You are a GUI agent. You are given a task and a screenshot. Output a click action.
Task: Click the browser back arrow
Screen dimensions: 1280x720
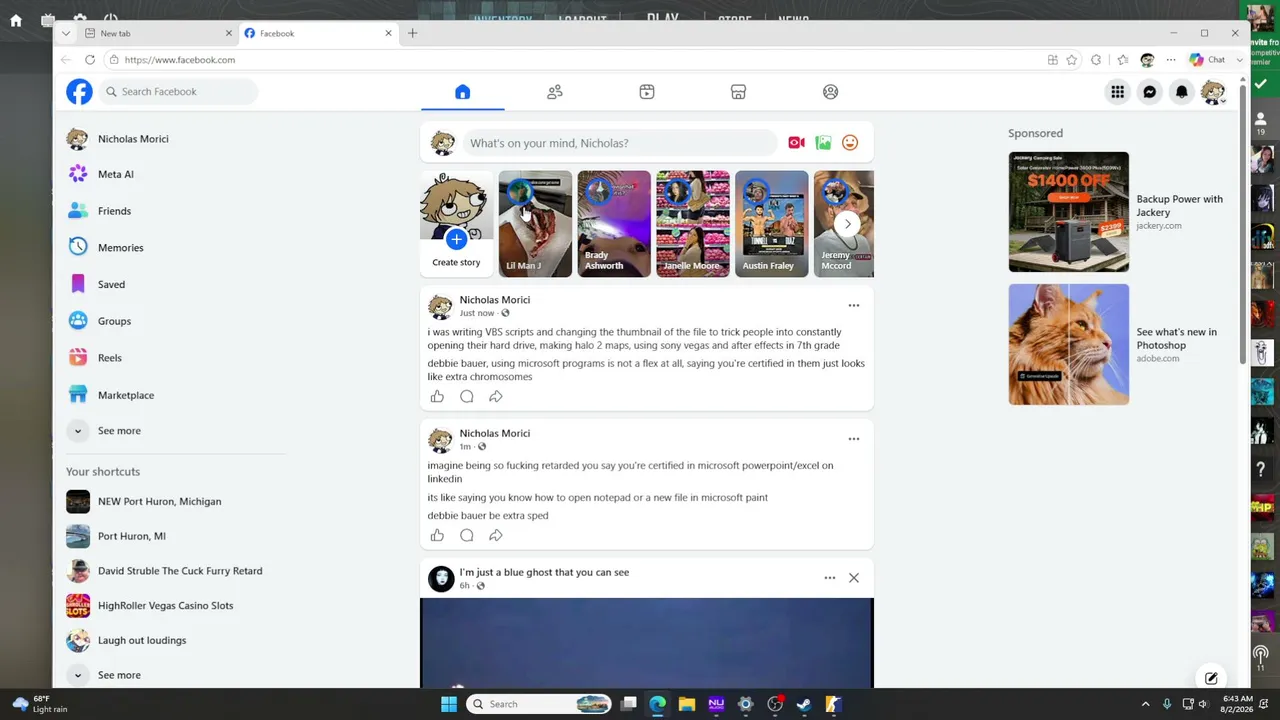(x=66, y=60)
